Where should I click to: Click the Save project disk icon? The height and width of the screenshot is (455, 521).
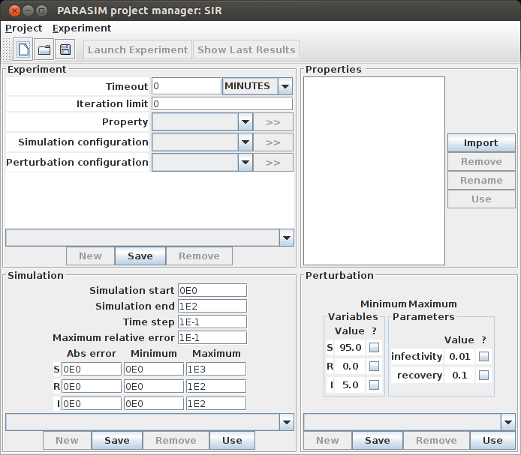(65, 50)
